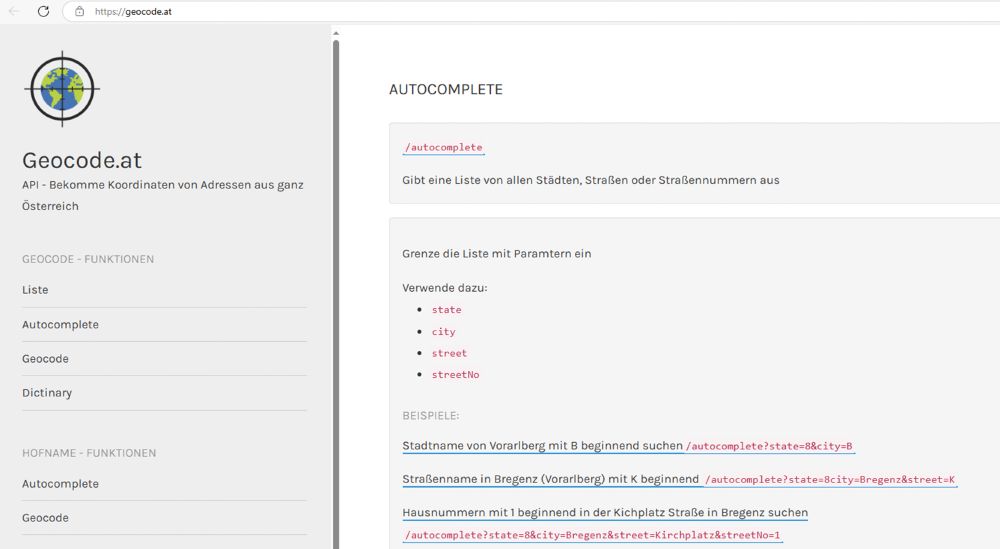Open Liste under Geocode - Funktionen
This screenshot has width=1000, height=549.
35,290
